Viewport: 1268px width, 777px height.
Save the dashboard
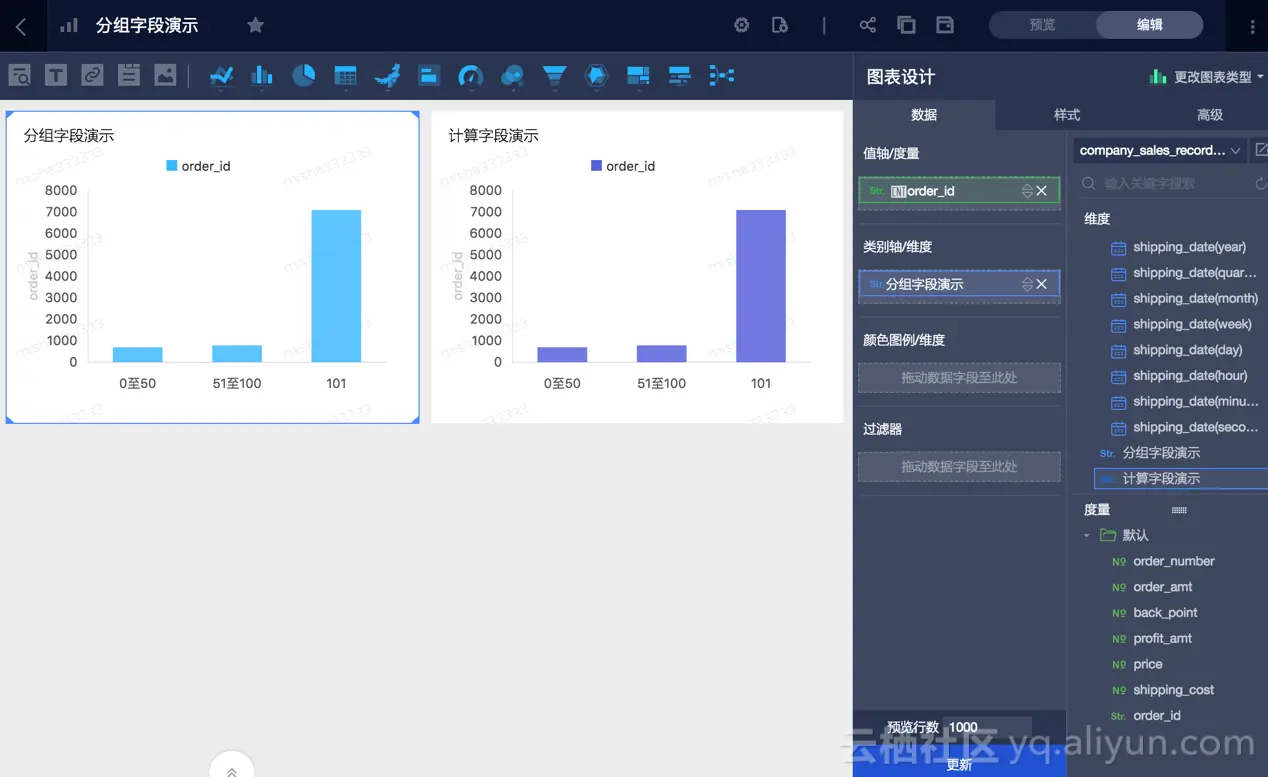[x=944, y=25]
